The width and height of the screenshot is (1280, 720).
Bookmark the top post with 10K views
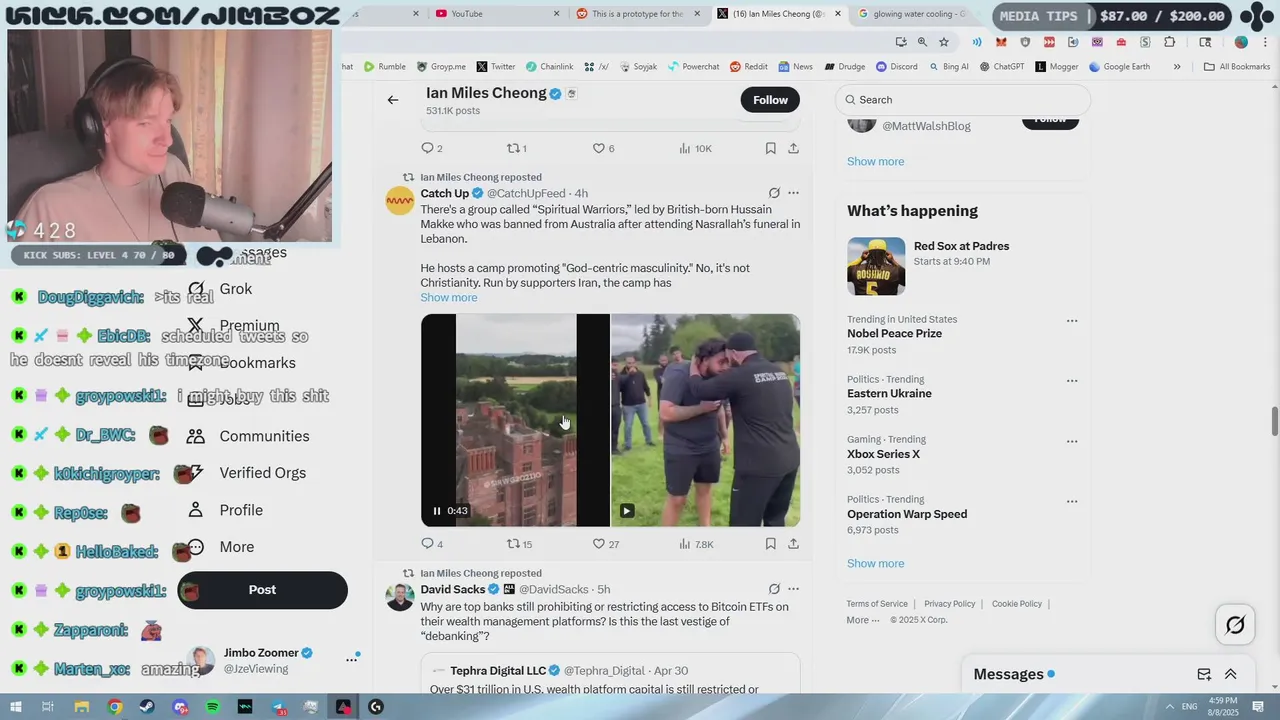[770, 148]
